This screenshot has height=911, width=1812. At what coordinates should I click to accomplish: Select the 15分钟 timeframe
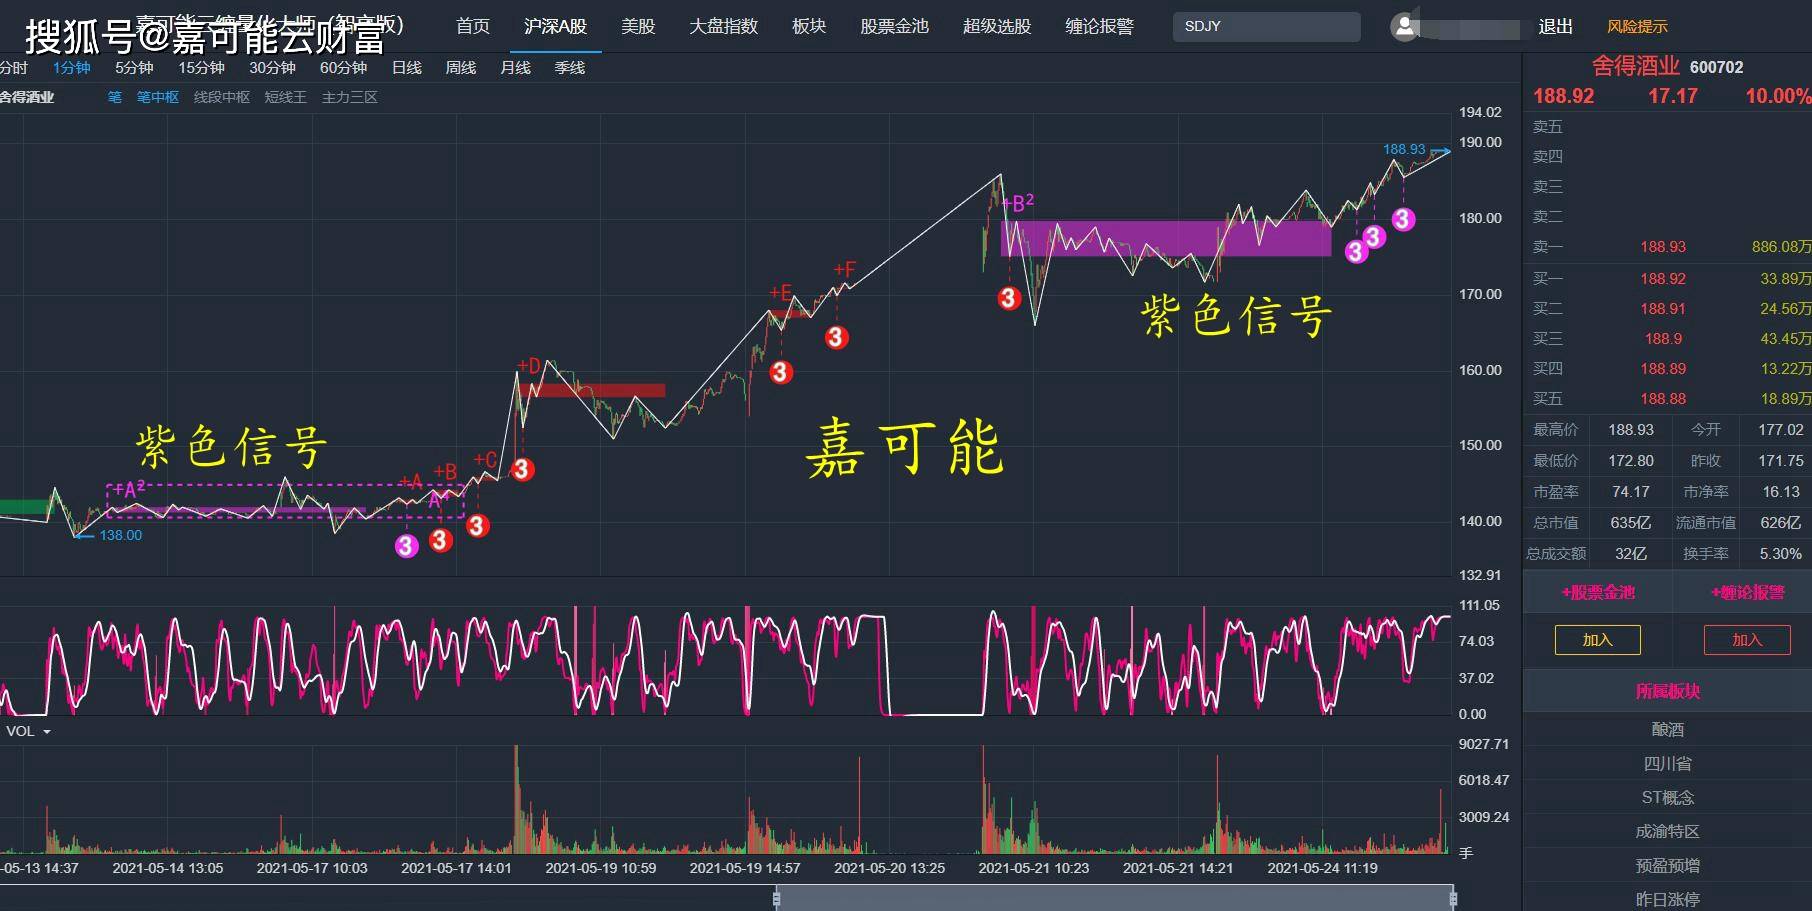point(201,68)
